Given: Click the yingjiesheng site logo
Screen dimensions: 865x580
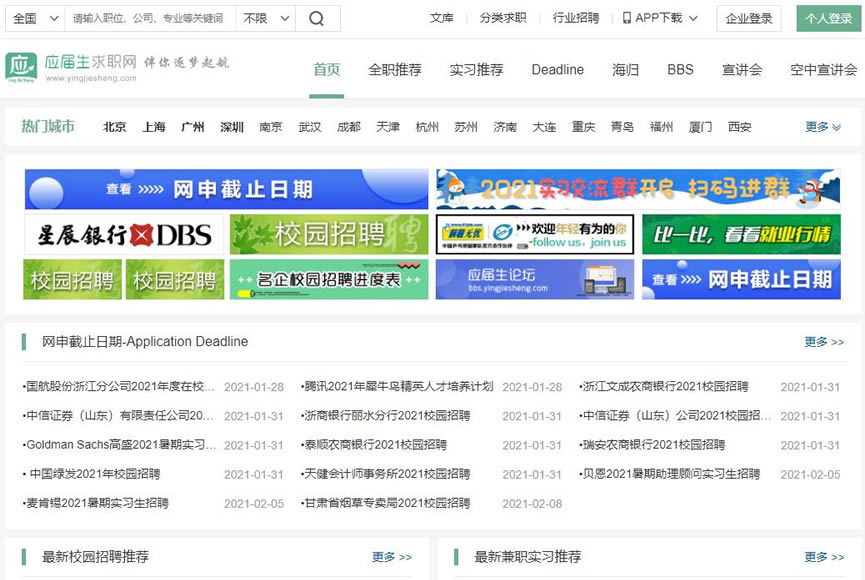Looking at the screenshot, I should click(117, 68).
